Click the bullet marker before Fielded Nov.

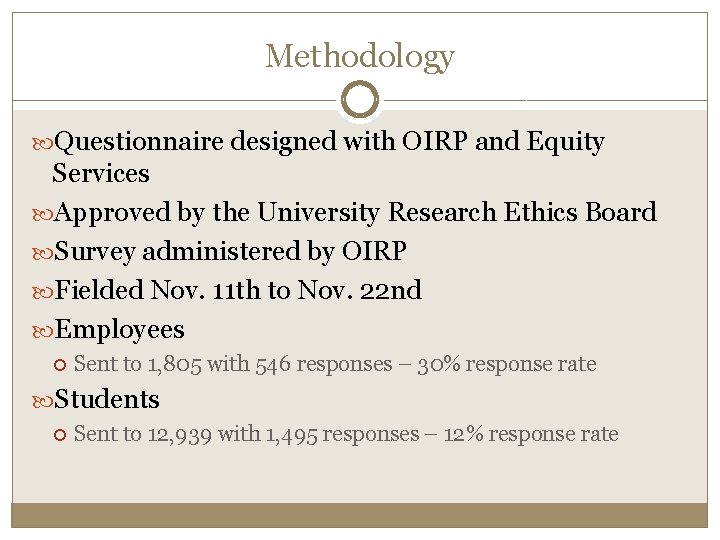pyautogui.click(x=44, y=291)
